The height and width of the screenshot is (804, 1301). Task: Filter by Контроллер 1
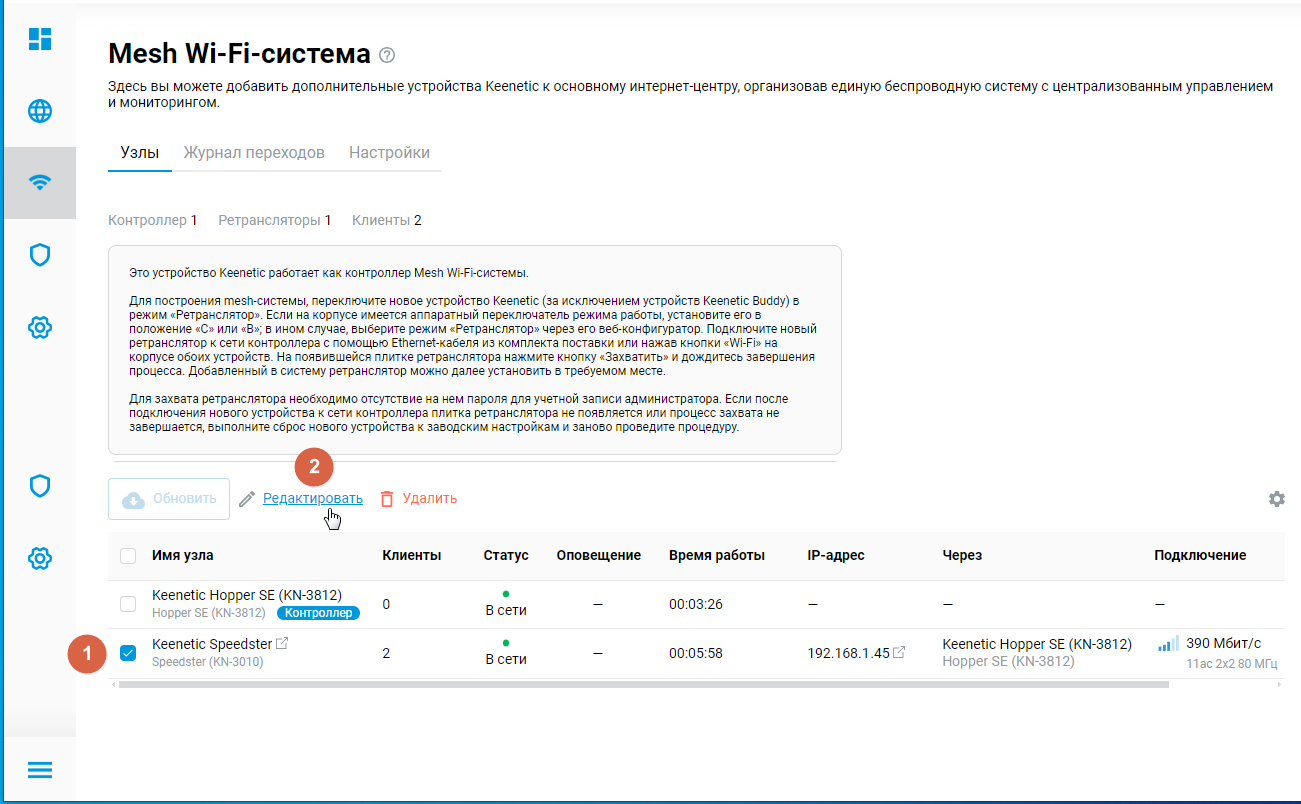pos(152,220)
